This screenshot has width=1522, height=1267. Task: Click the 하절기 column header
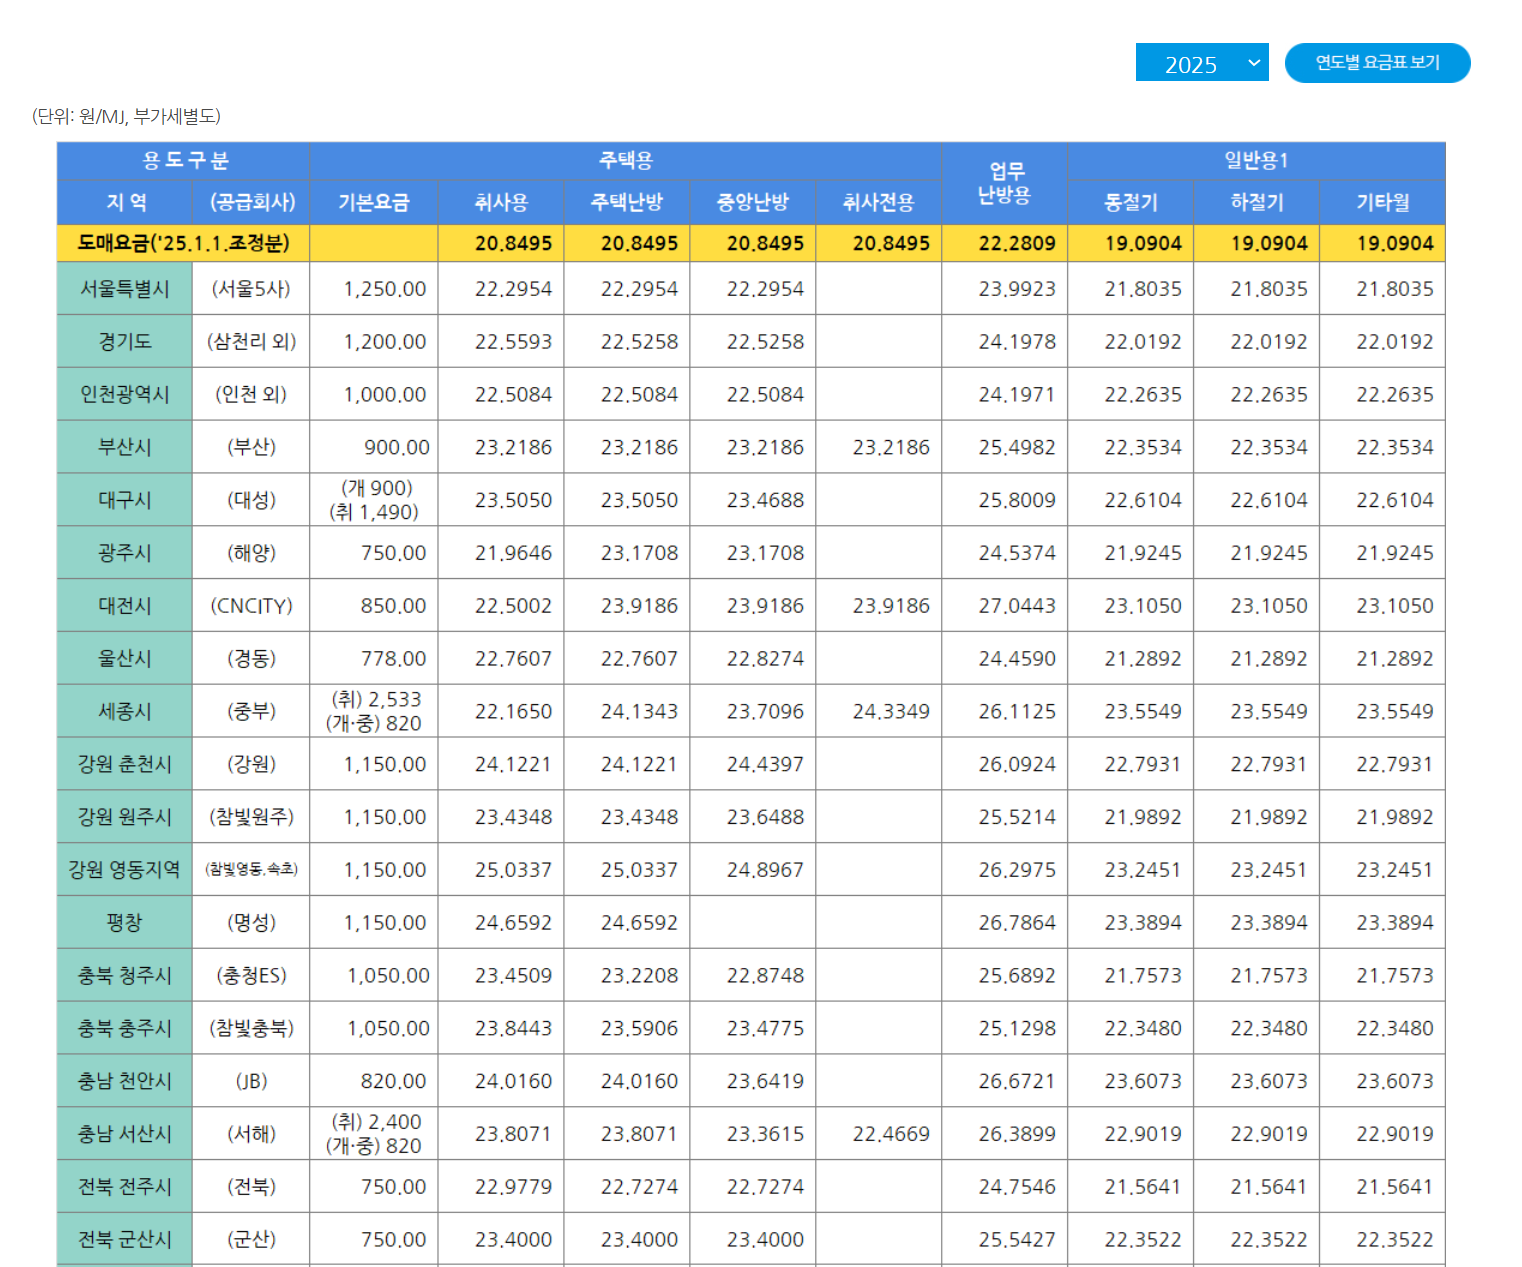1257,203
